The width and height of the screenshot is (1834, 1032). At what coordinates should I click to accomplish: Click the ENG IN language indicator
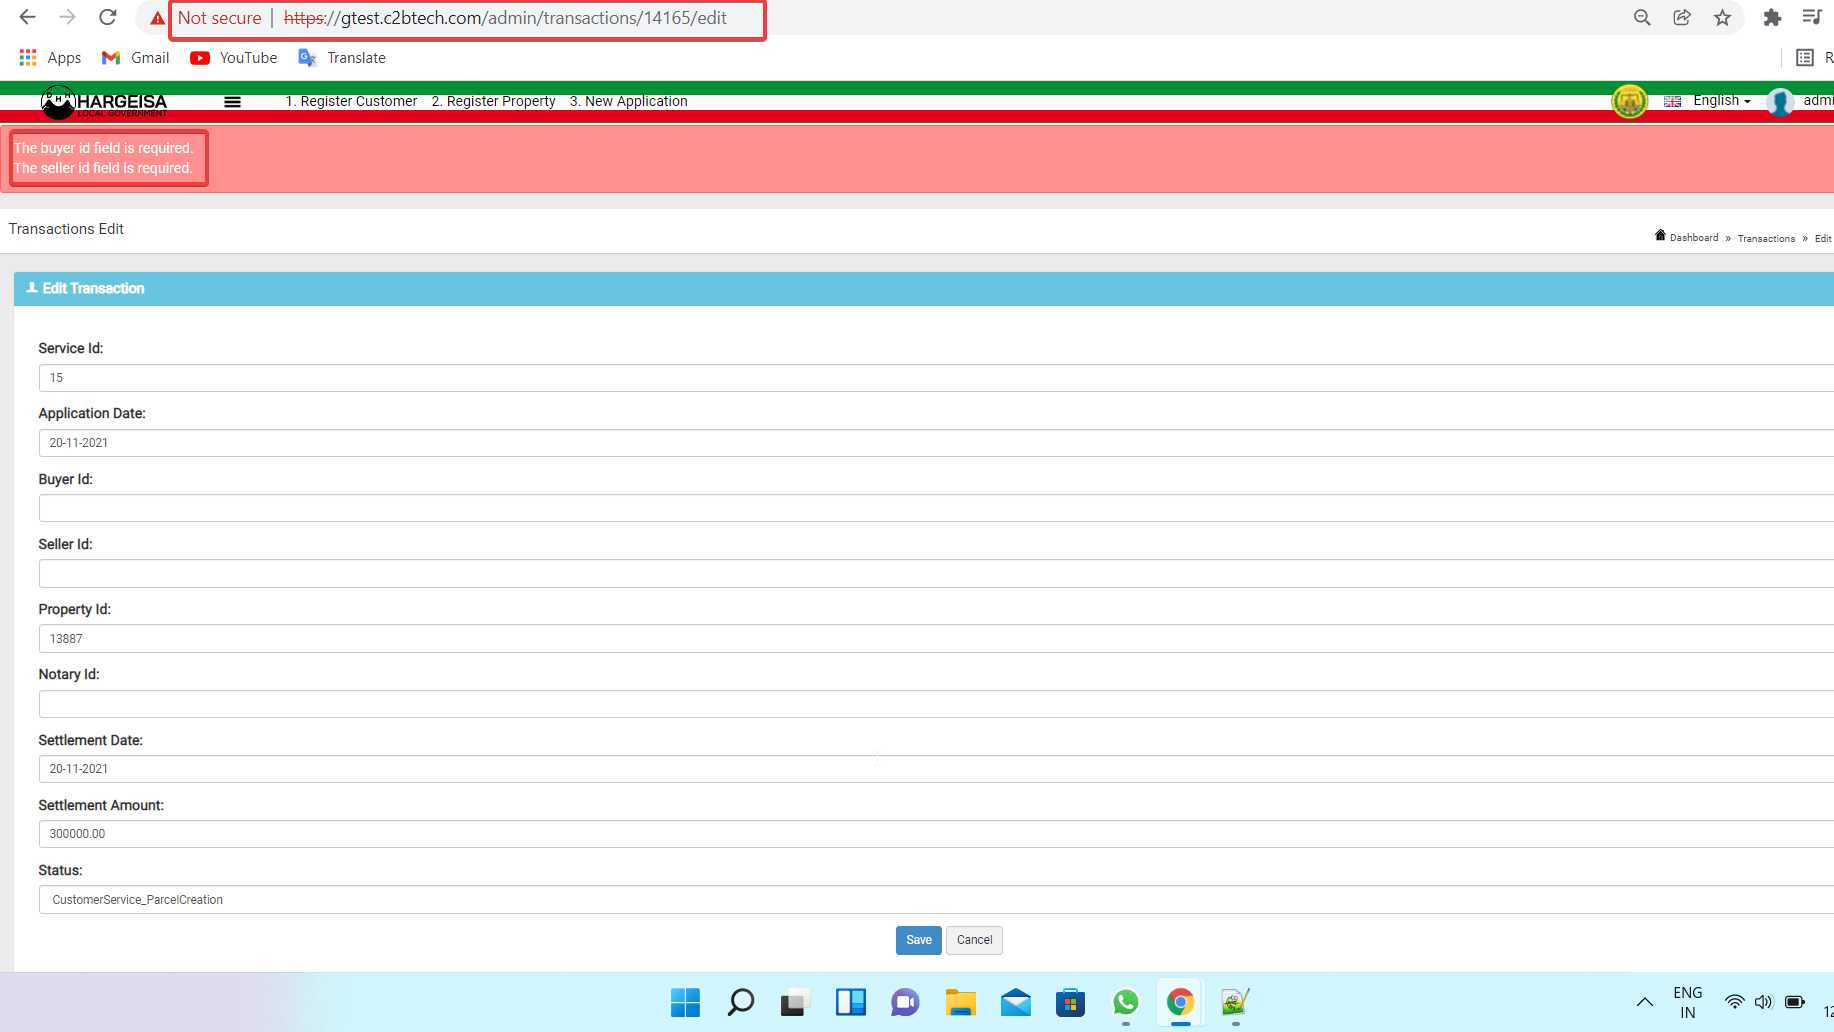1687,1002
